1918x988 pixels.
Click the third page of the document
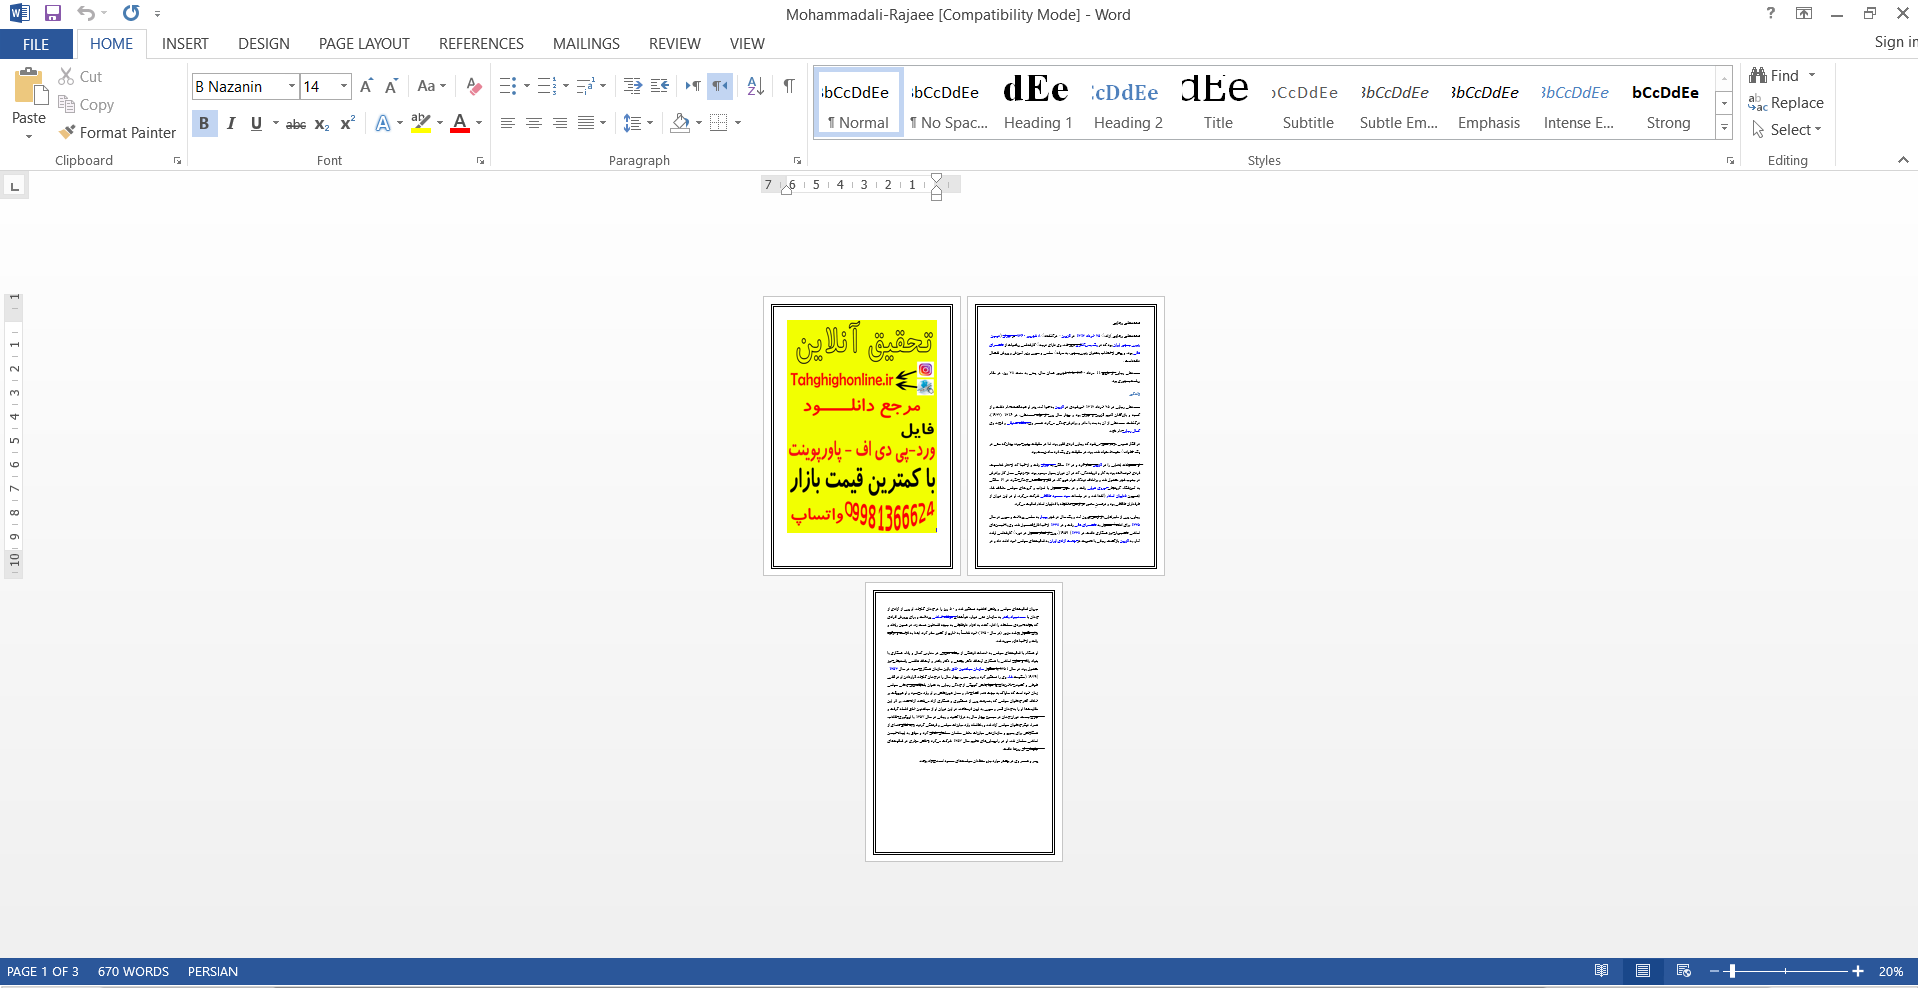click(964, 722)
